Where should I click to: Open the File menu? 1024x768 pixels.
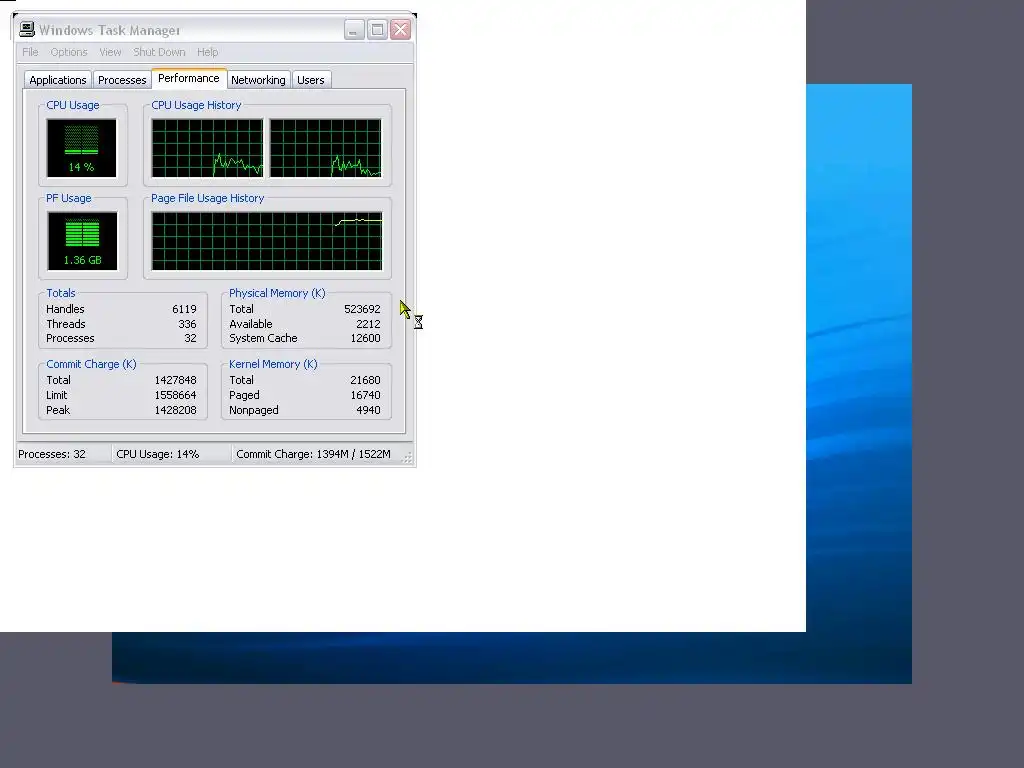(x=30, y=52)
